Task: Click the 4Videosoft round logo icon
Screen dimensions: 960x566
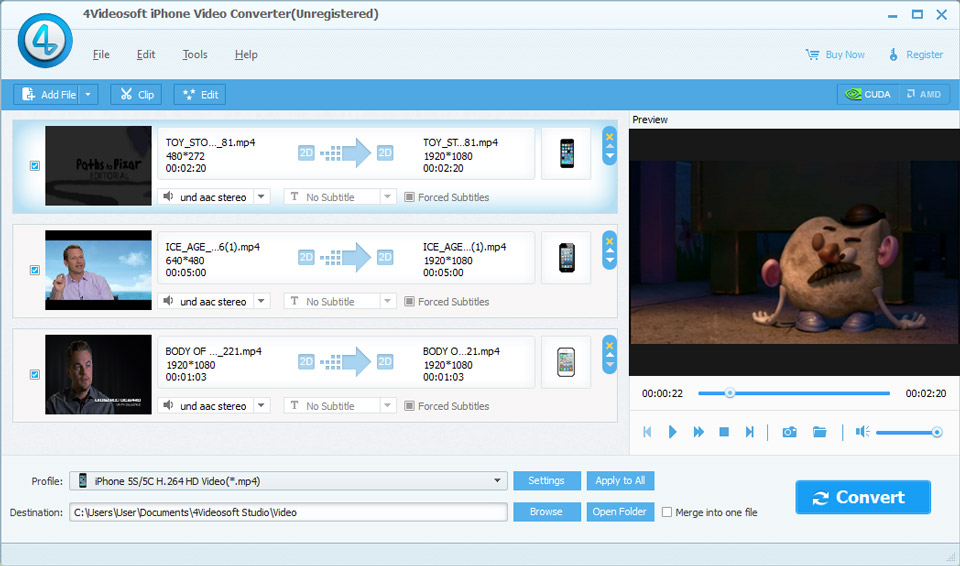Action: point(45,40)
